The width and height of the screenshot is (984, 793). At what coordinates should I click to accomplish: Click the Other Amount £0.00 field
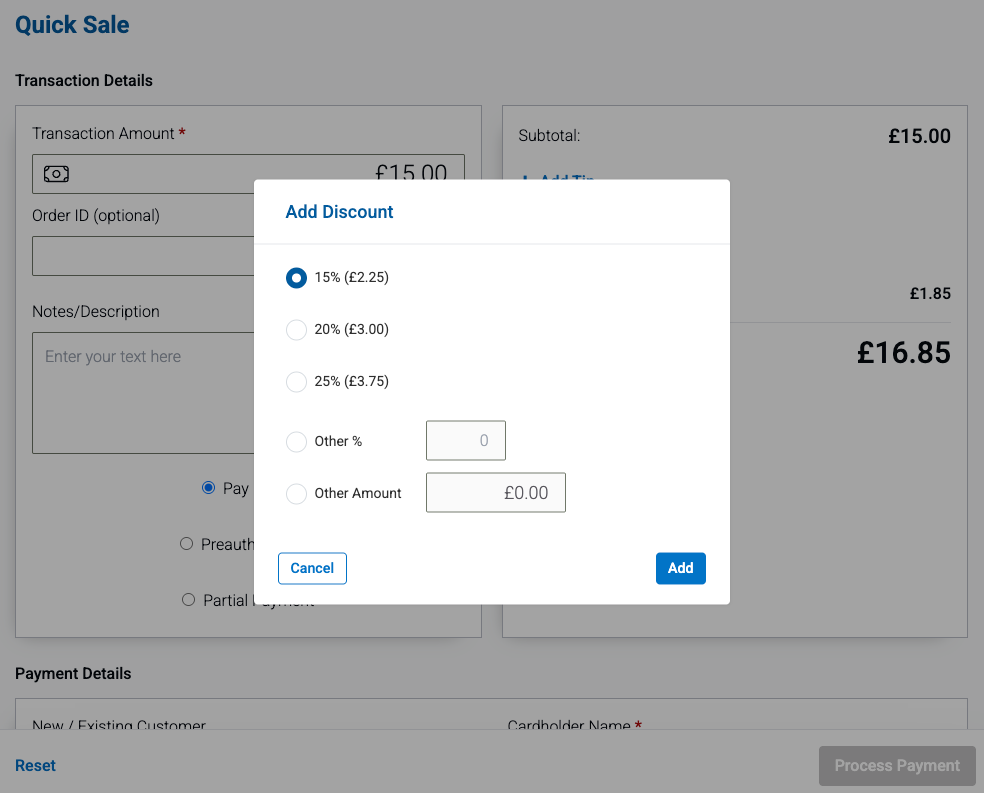pyautogui.click(x=496, y=493)
